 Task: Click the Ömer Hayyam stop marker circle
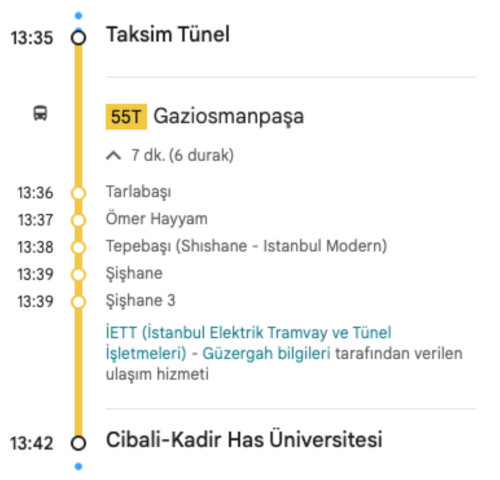pyautogui.click(x=78, y=220)
